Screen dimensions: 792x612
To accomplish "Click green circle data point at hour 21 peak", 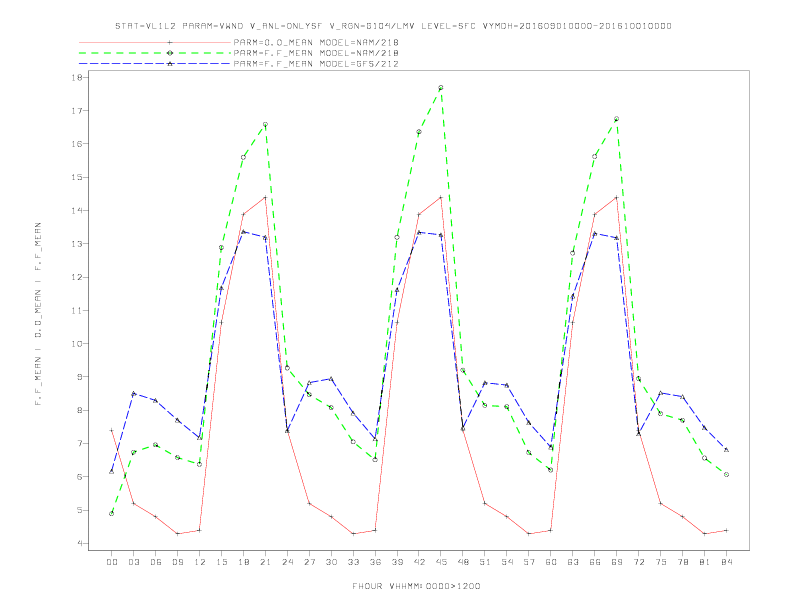I will (265, 124).
